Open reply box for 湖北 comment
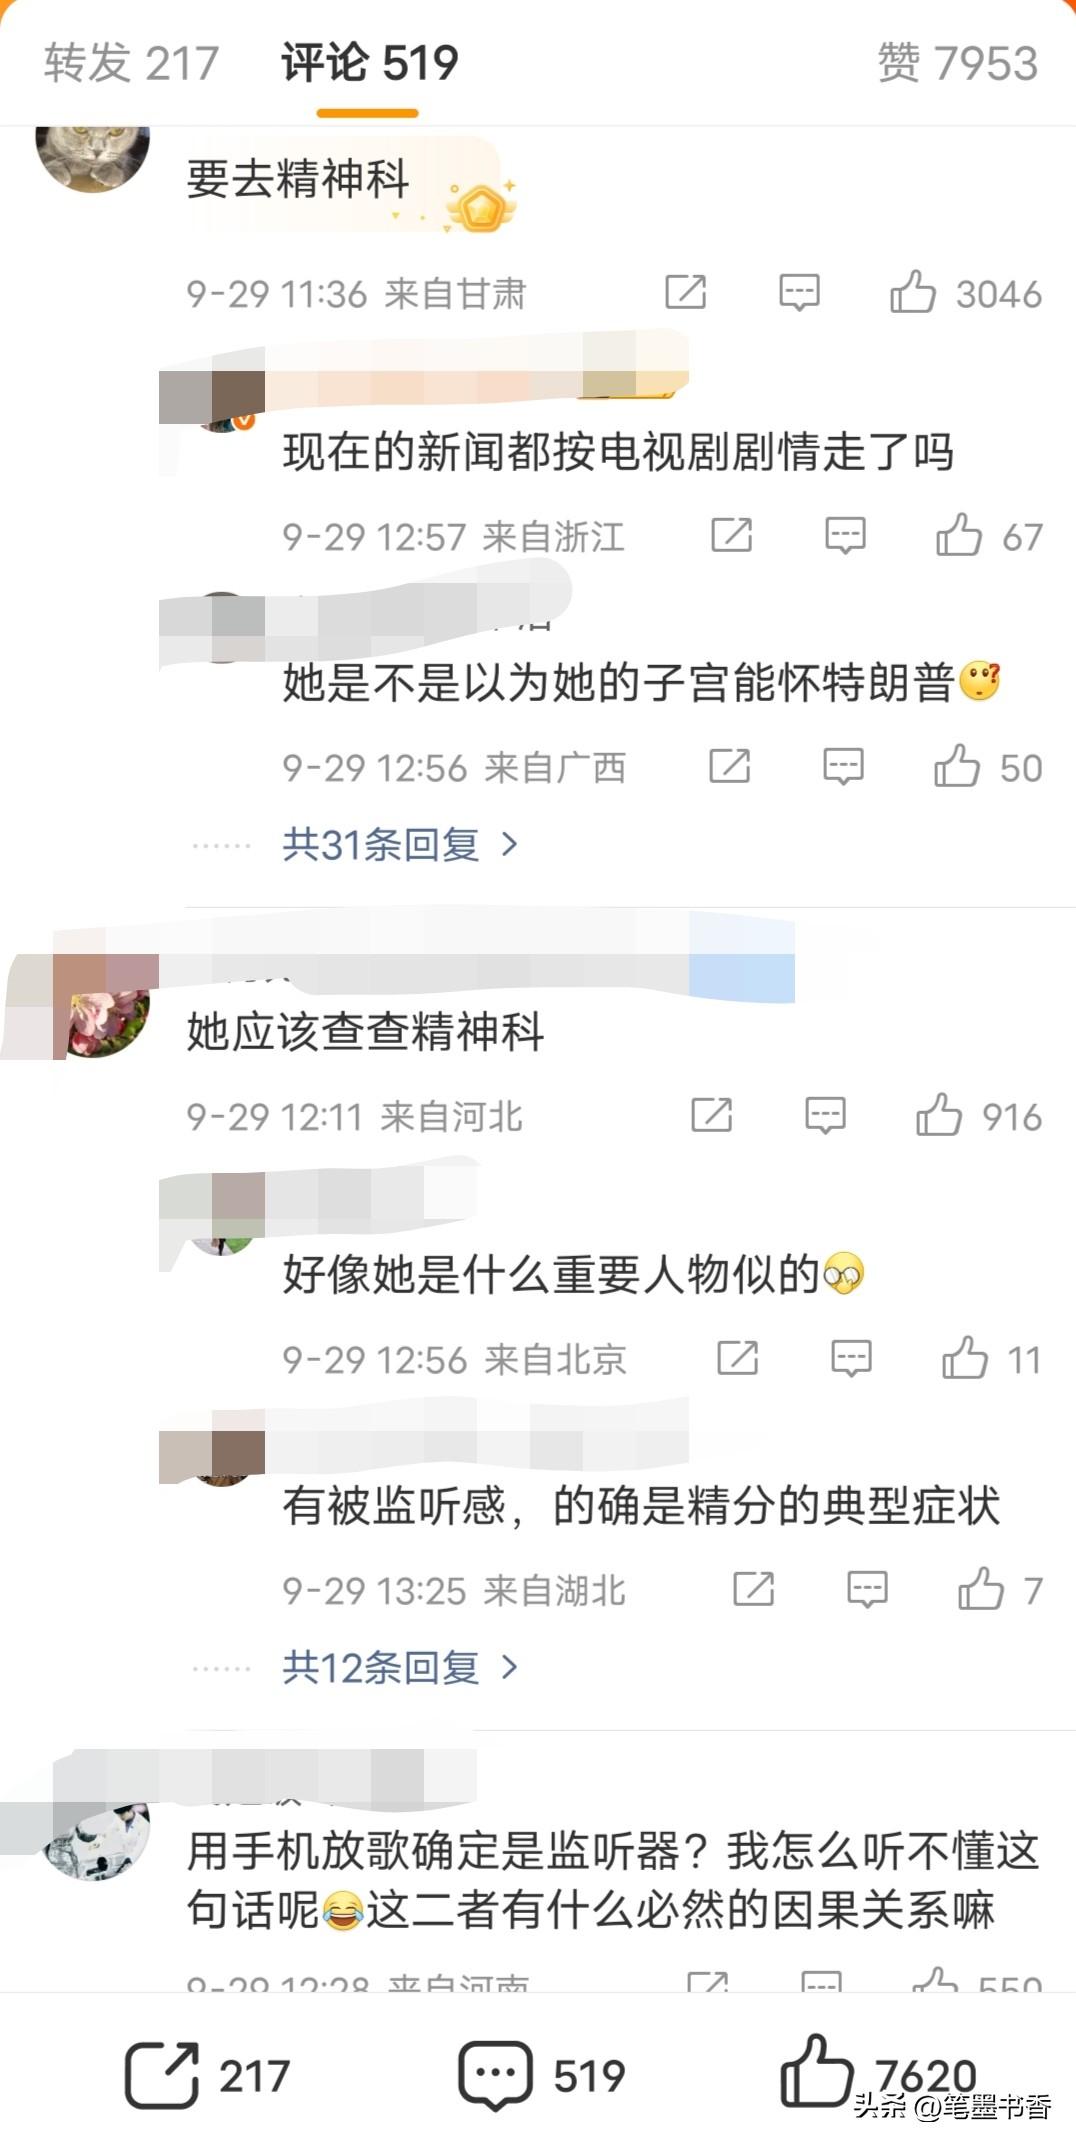 click(867, 1589)
